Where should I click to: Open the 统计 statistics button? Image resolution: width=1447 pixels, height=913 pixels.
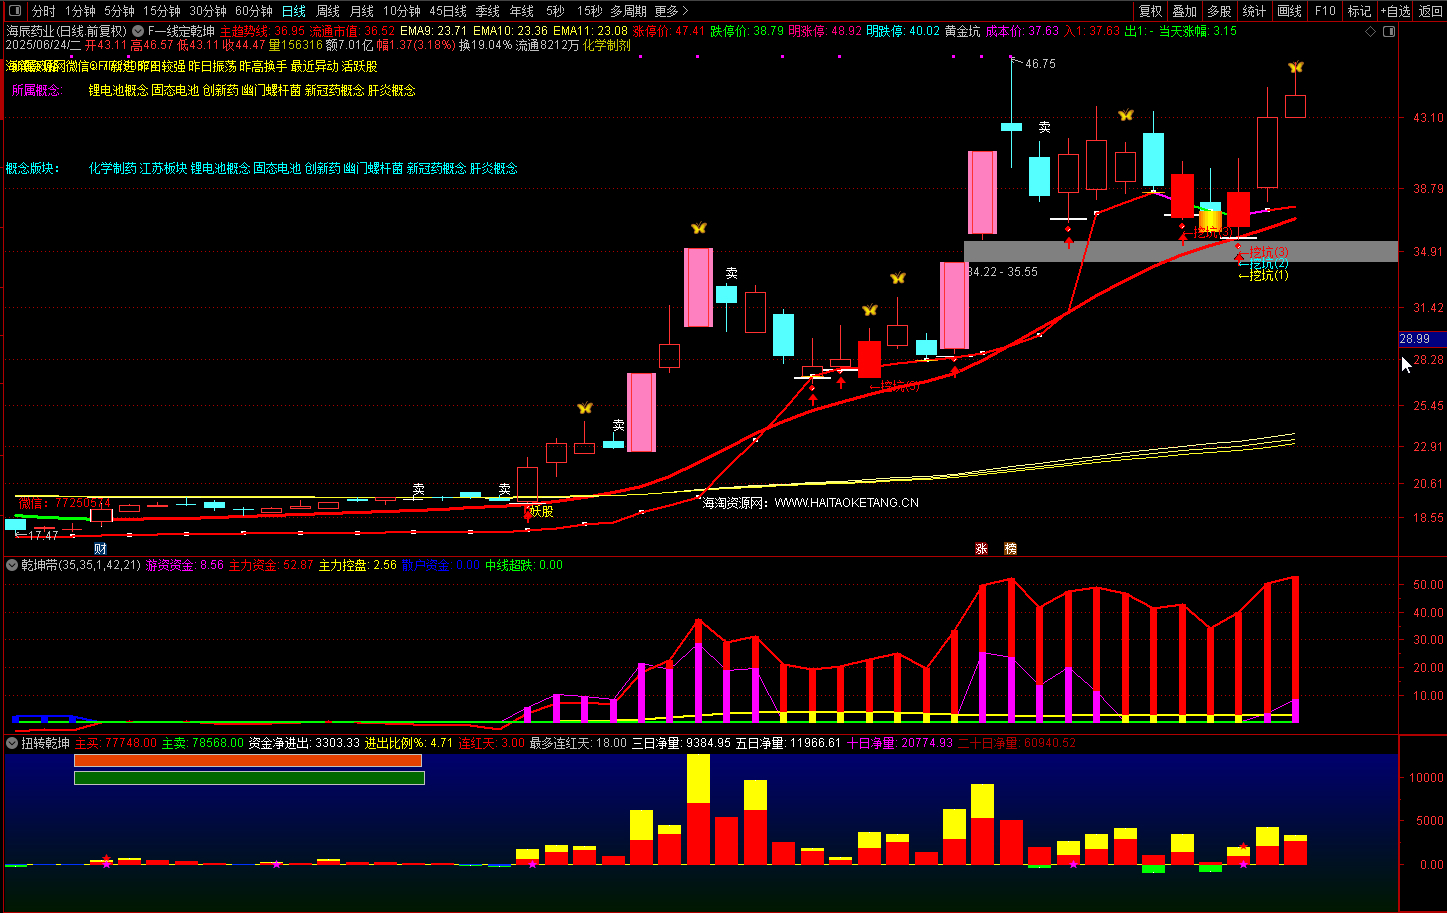[1254, 11]
